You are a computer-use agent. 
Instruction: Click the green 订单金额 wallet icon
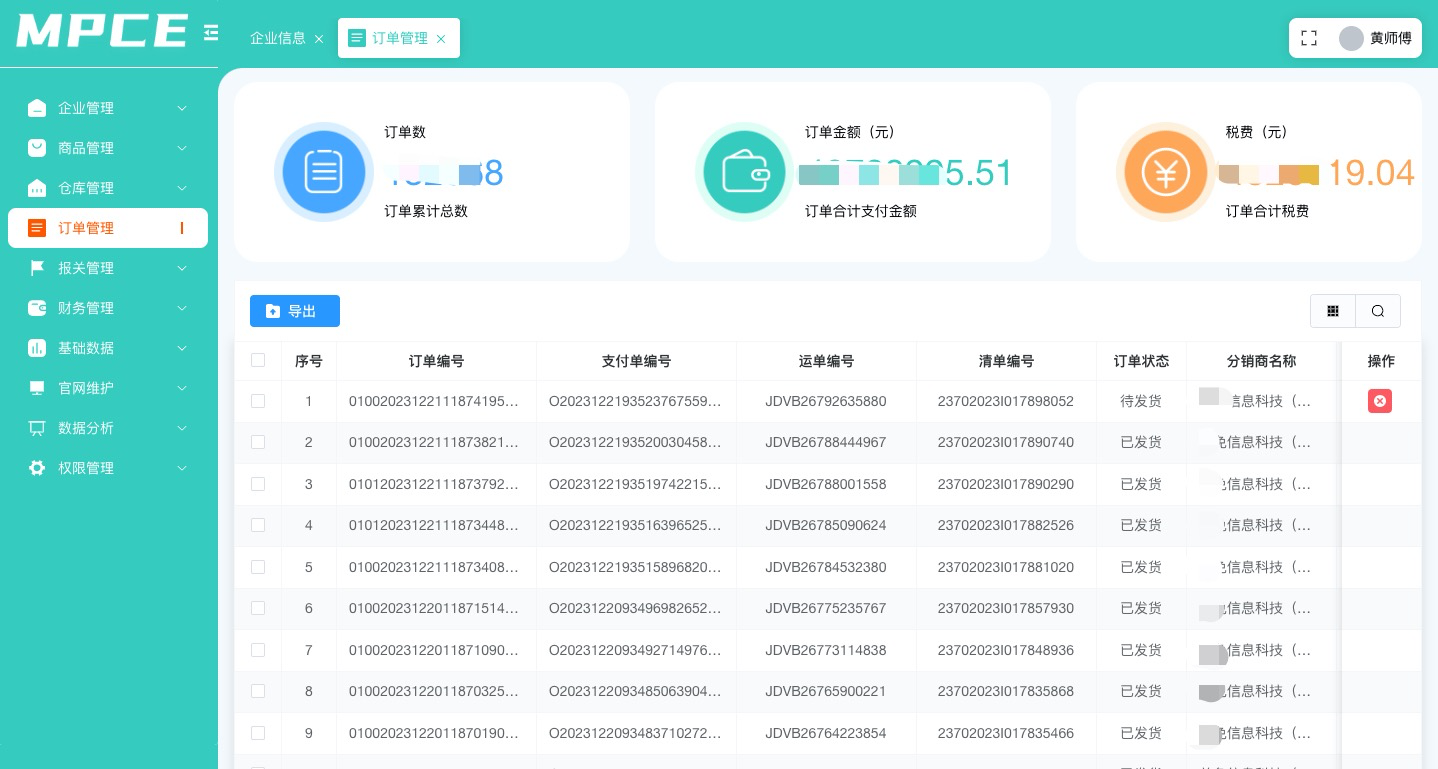click(744, 172)
